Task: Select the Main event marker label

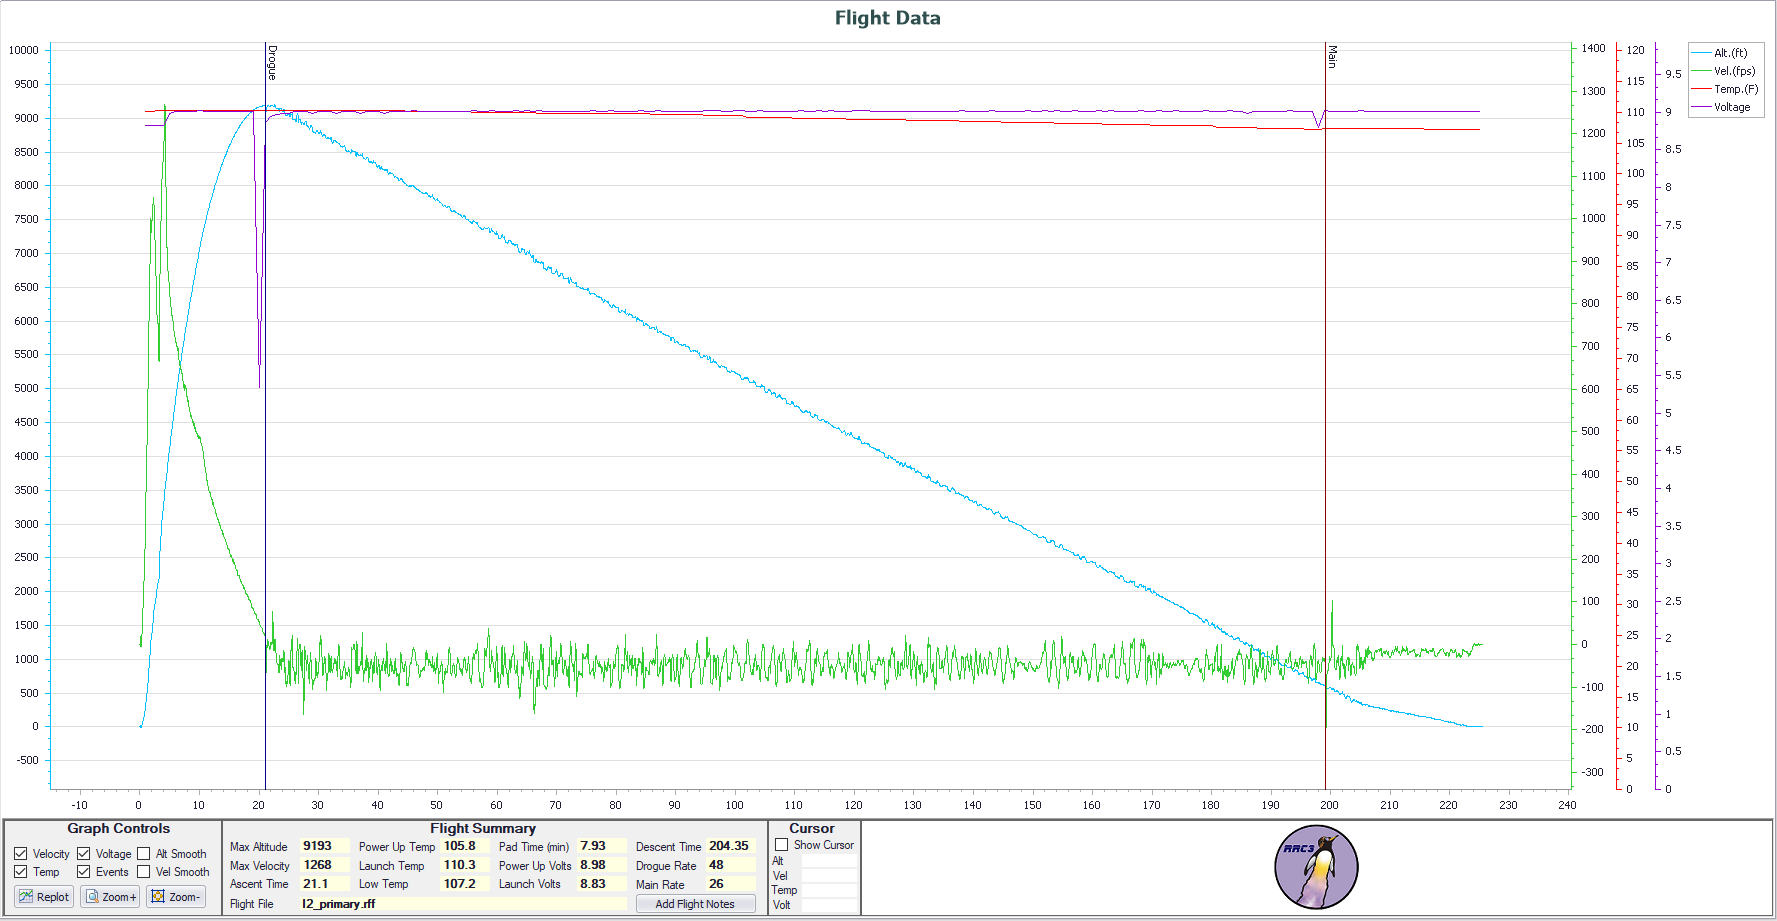Action: coord(1332,56)
